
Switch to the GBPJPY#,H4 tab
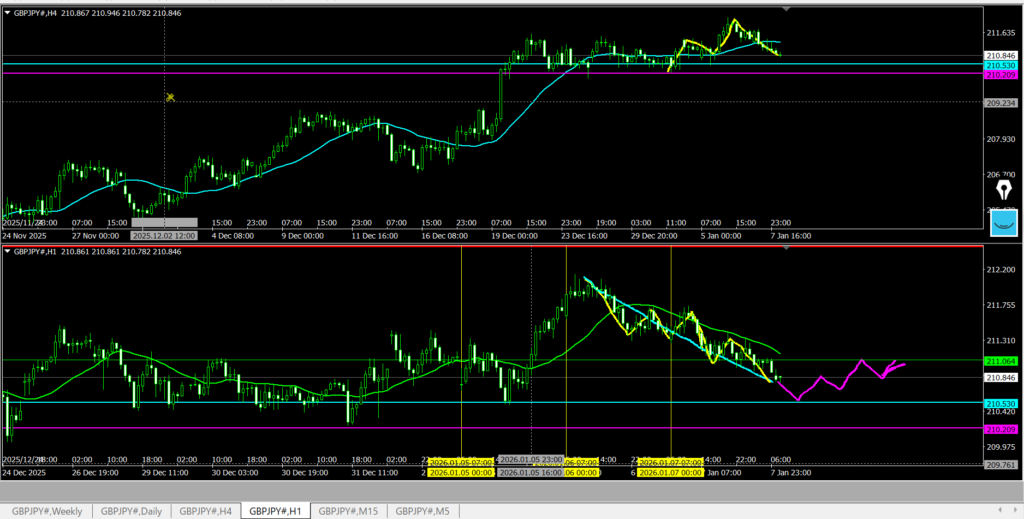pyautogui.click(x=207, y=511)
